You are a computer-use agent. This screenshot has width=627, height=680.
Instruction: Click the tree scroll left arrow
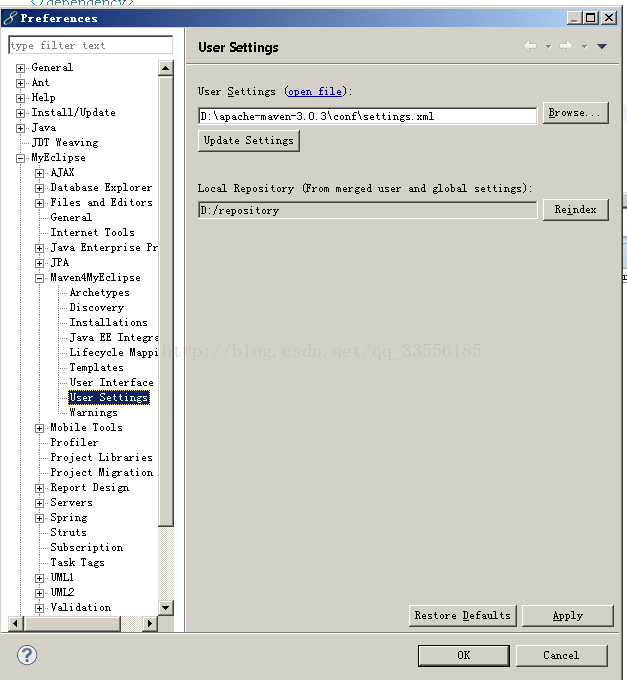pyautogui.click(x=16, y=624)
